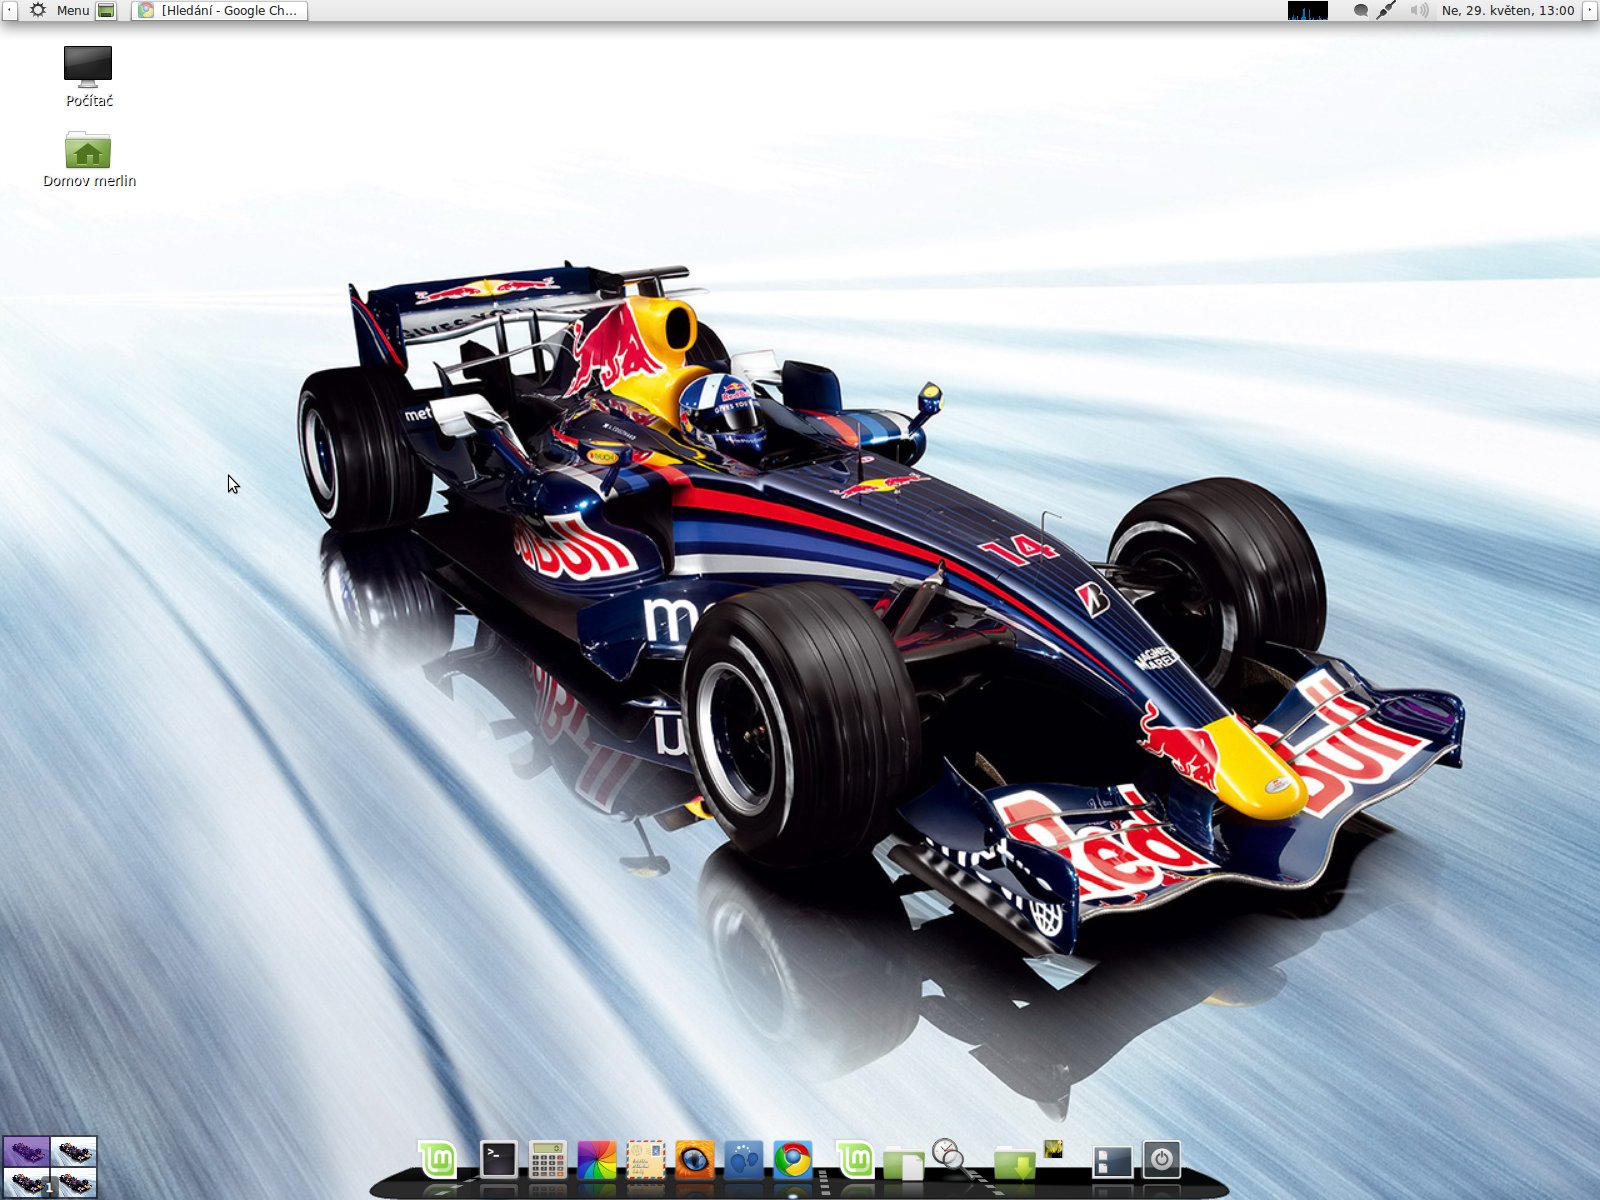This screenshot has width=1600, height=1200.
Task: Switch to the top-right workspace
Action: (74, 1152)
